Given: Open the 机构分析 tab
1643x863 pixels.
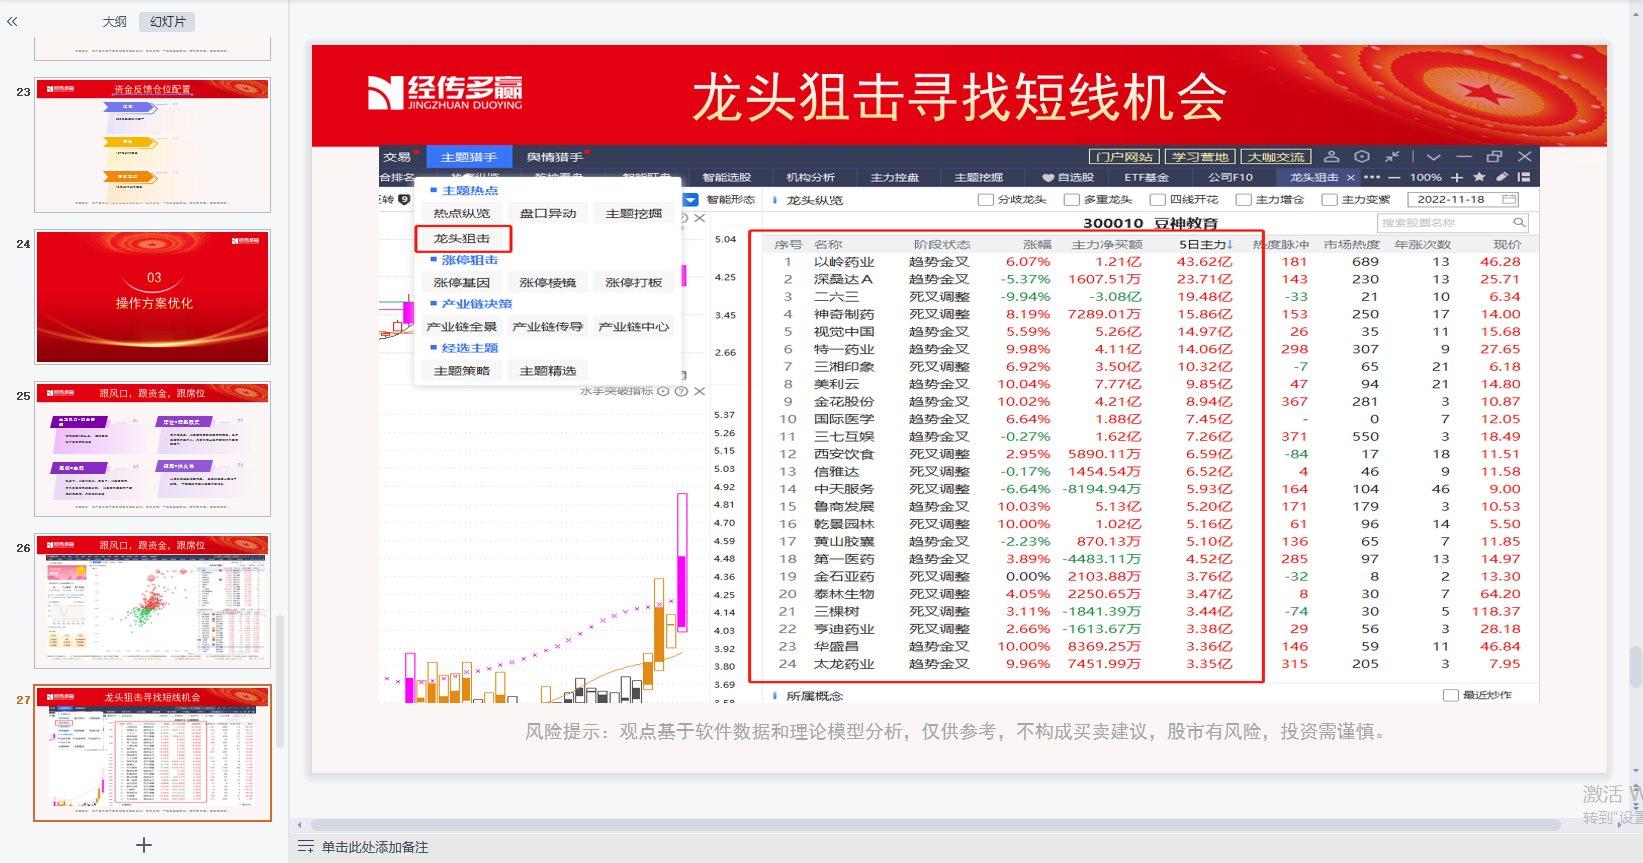Looking at the screenshot, I should (x=810, y=177).
